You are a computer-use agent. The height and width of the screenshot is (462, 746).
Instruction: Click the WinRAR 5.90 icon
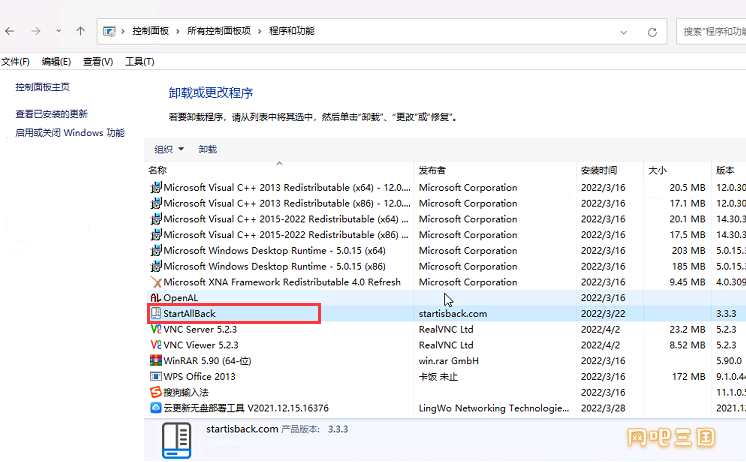pyautogui.click(x=156, y=361)
